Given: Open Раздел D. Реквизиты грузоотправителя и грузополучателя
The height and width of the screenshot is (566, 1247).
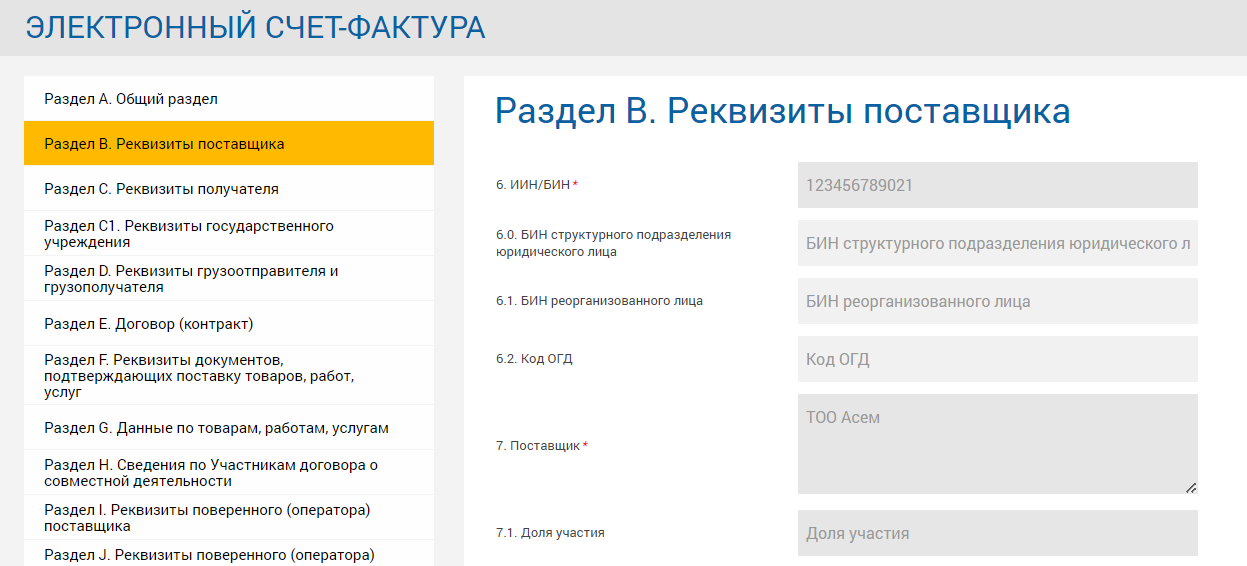Looking at the screenshot, I should [x=229, y=279].
